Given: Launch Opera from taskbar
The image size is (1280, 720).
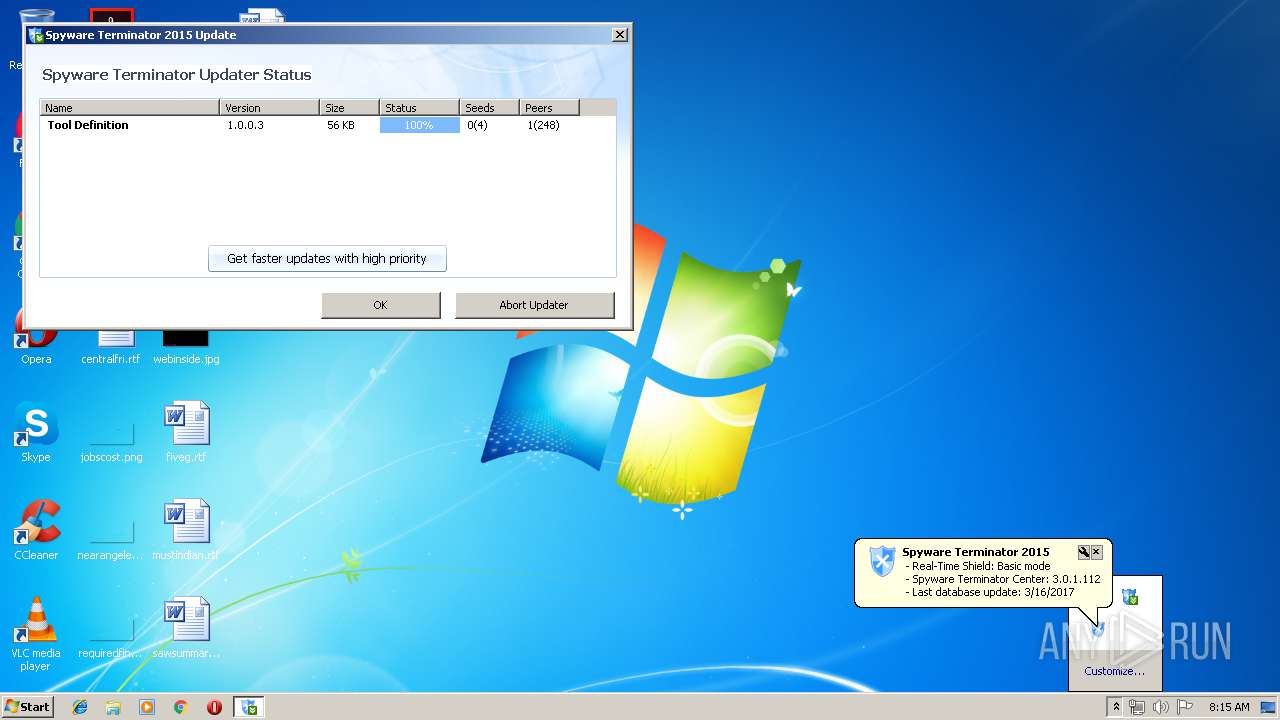Looking at the screenshot, I should click(214, 707).
